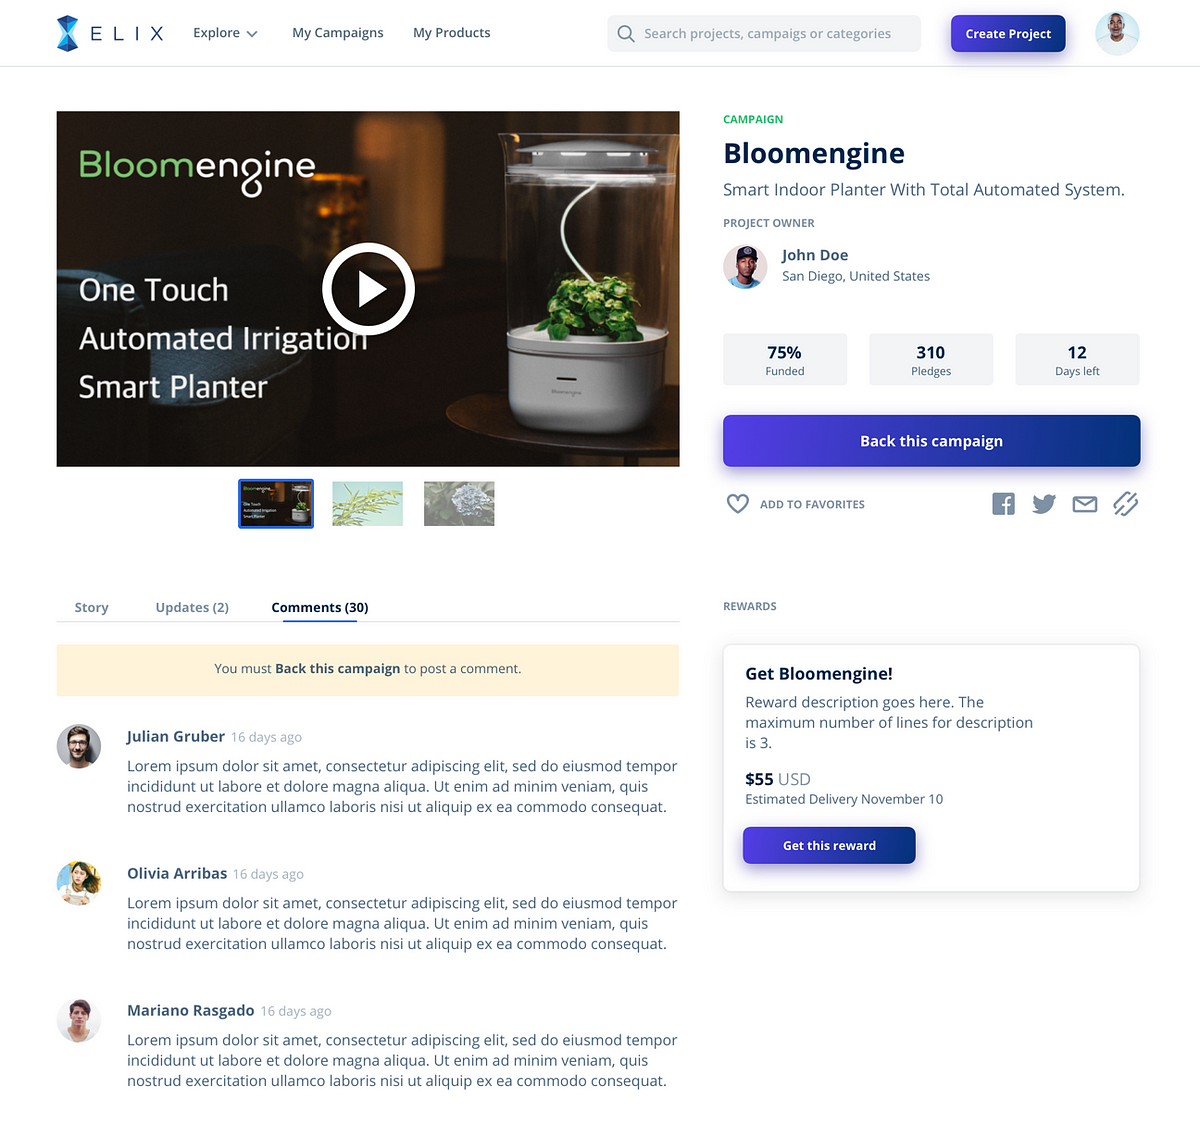Click Get this reward button

point(829,846)
